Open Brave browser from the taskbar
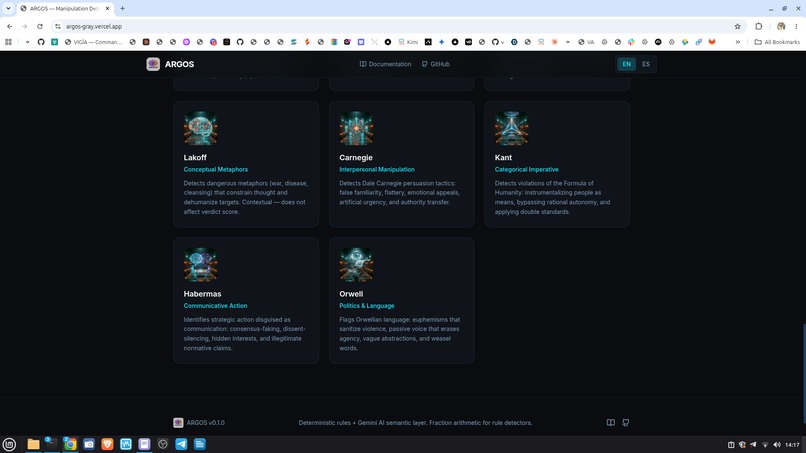 (x=107, y=444)
